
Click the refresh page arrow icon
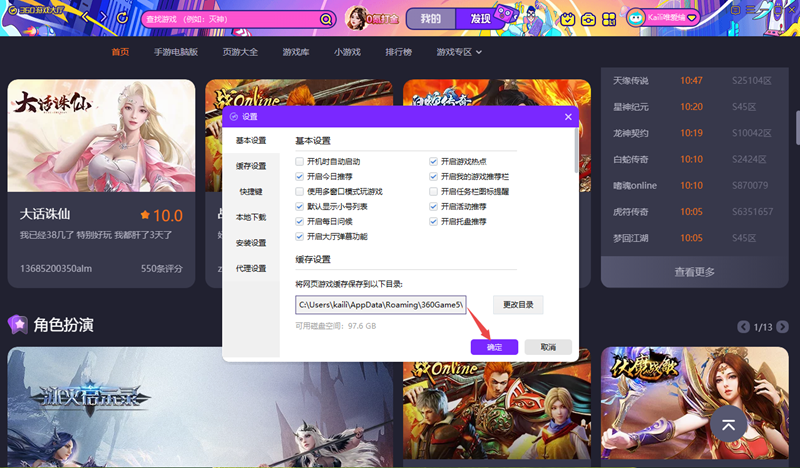(x=122, y=18)
